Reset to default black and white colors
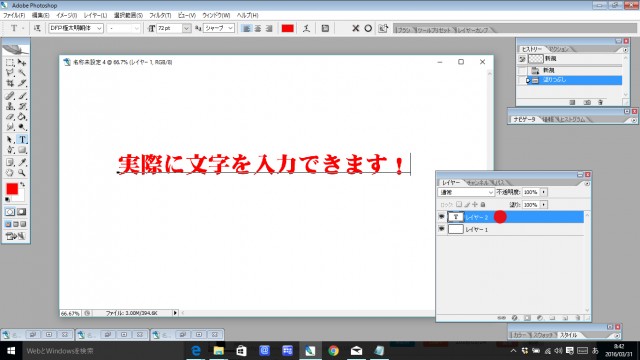This screenshot has height=360, width=640. pyautogui.click(x=7, y=200)
